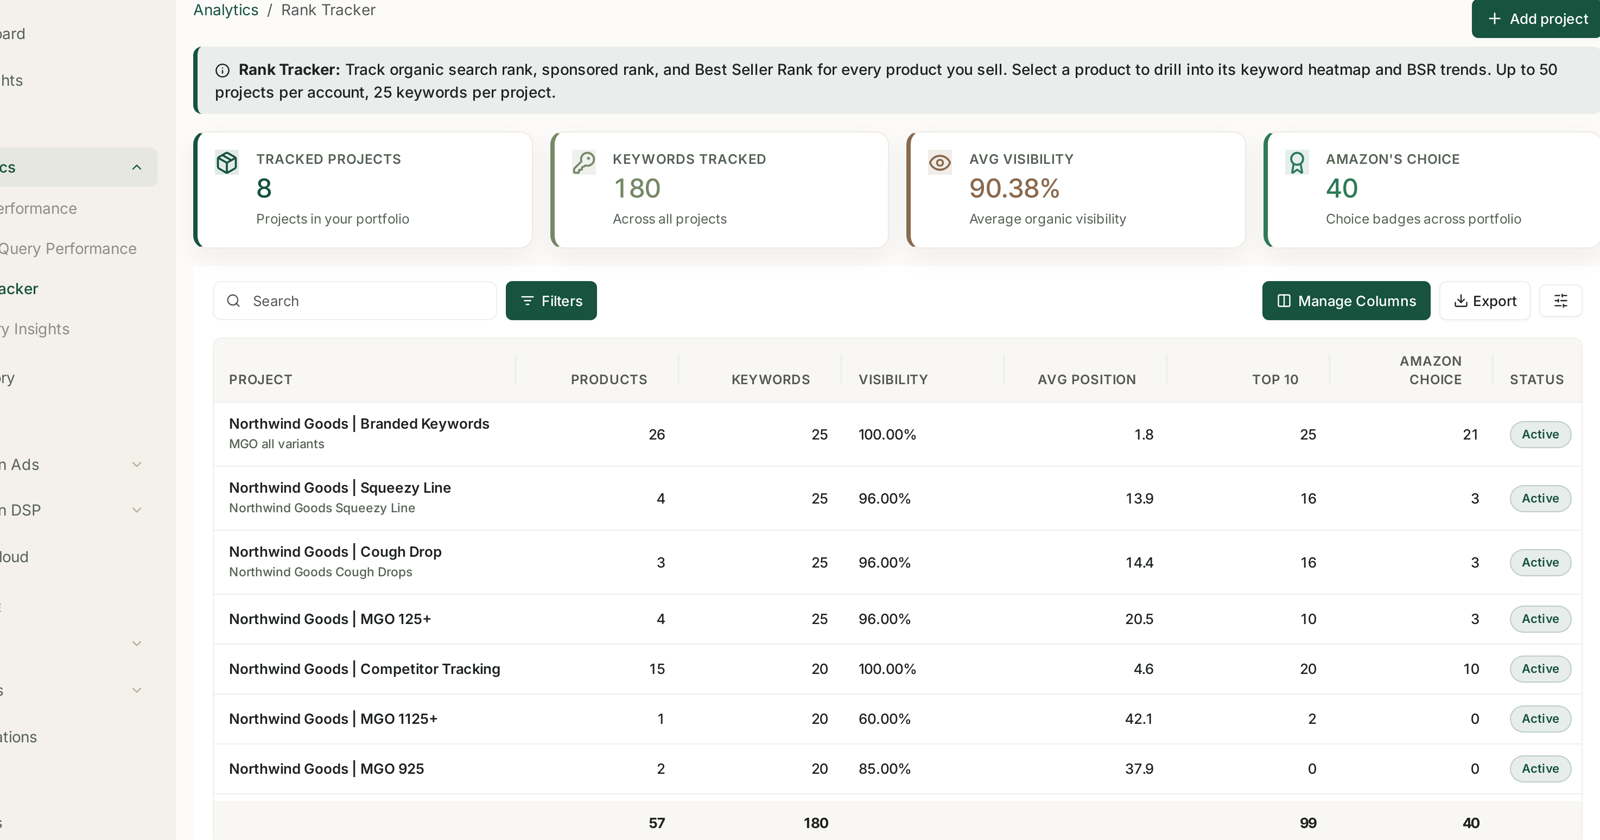Sort by the Visibility column header
Screen dimensions: 1600x840
[x=893, y=380]
